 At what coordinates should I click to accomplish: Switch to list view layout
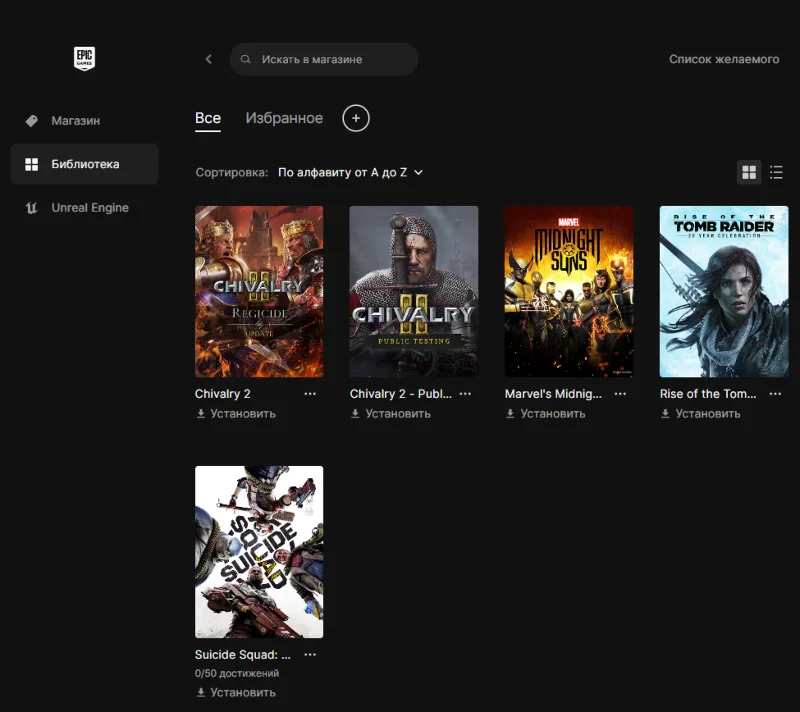click(776, 172)
